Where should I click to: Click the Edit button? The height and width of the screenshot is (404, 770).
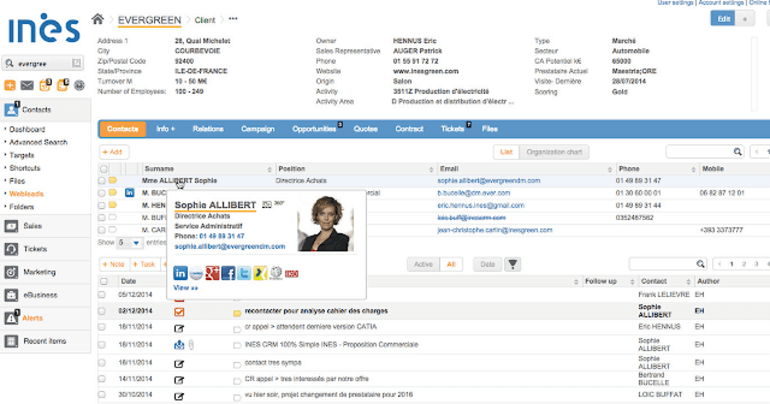coord(723,19)
